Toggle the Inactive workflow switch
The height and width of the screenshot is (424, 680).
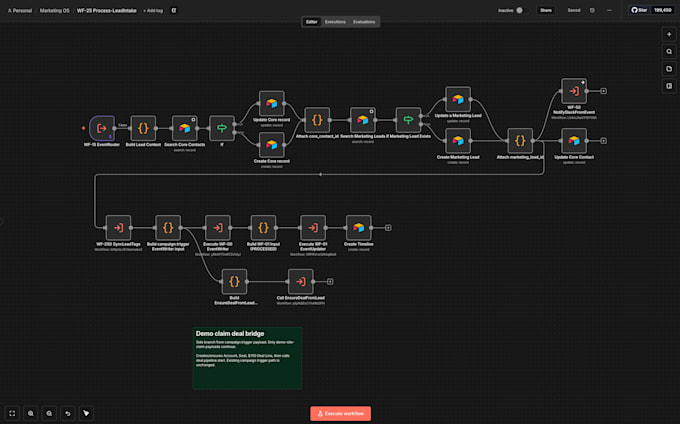tap(520, 10)
